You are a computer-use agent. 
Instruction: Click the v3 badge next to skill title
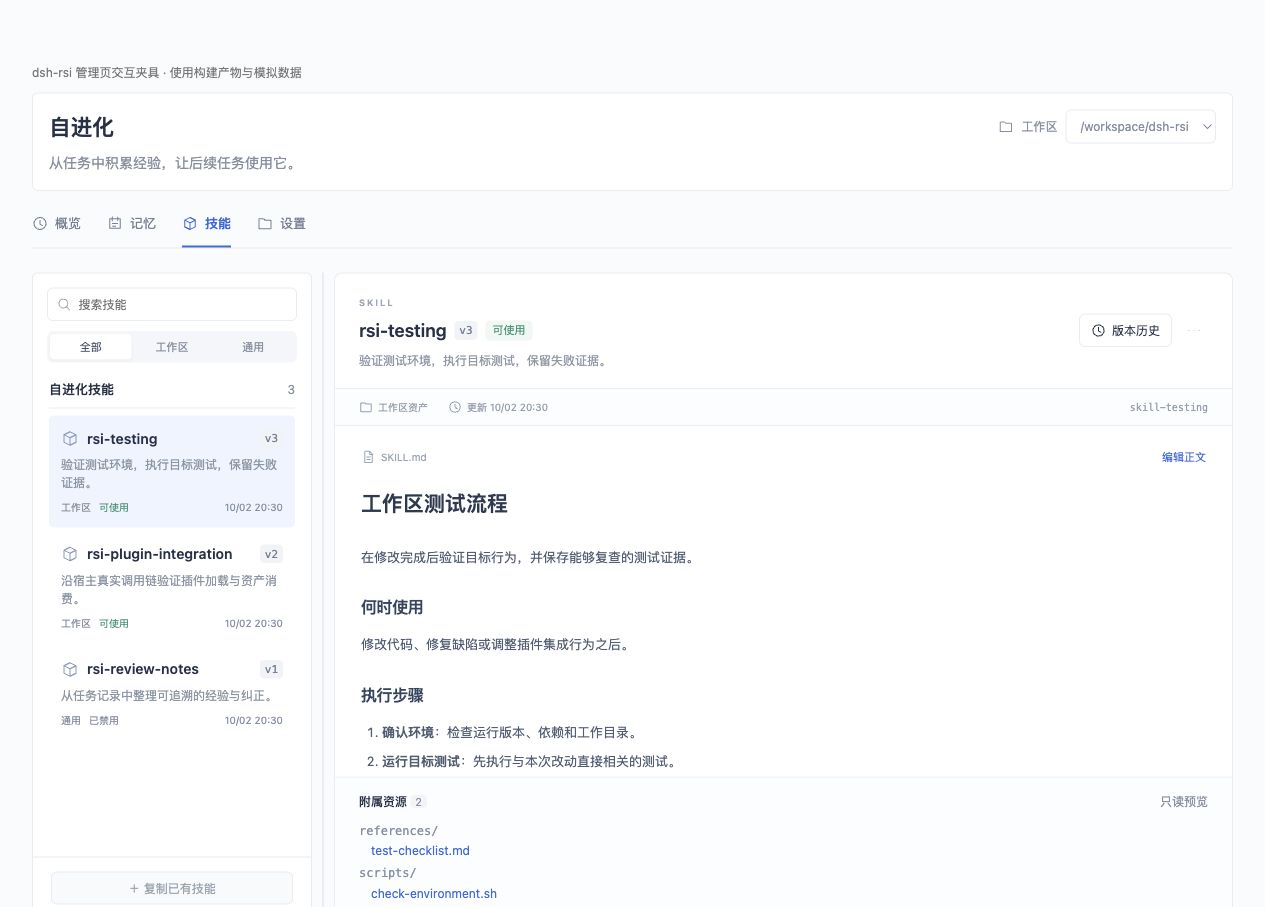point(466,330)
